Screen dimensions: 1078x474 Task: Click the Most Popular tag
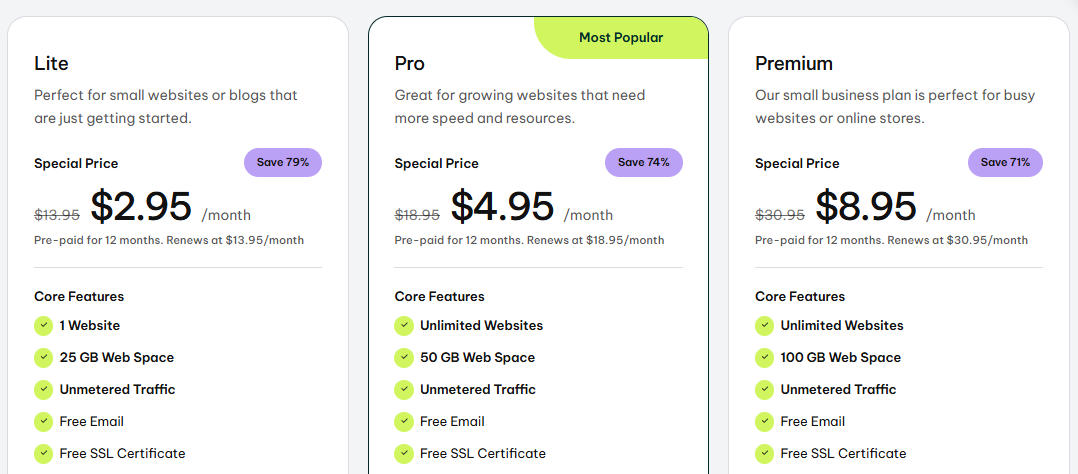(621, 38)
